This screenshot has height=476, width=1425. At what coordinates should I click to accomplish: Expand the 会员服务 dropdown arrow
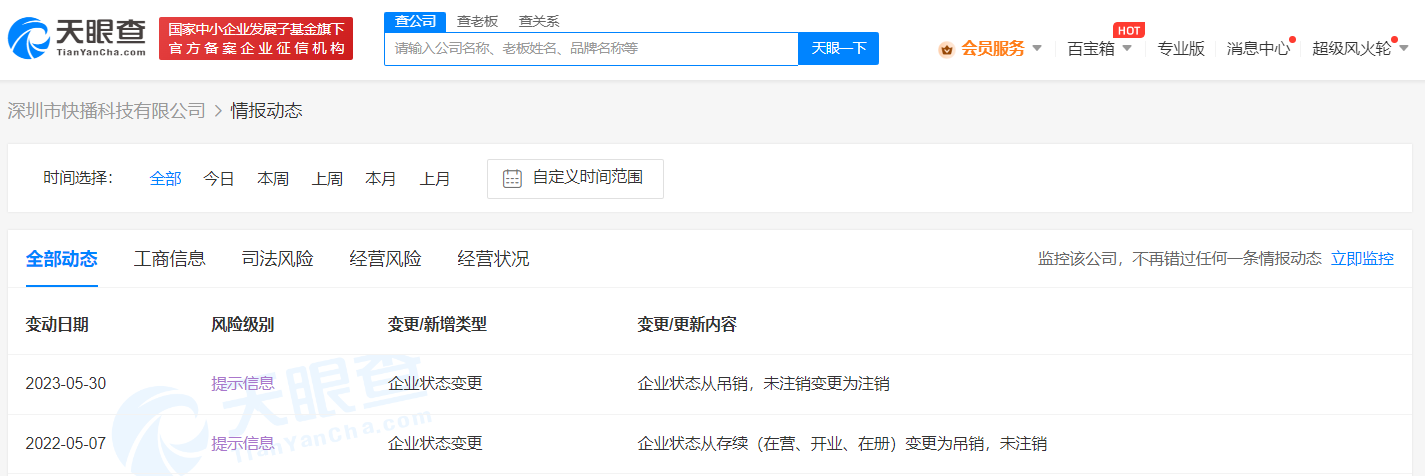1037,48
